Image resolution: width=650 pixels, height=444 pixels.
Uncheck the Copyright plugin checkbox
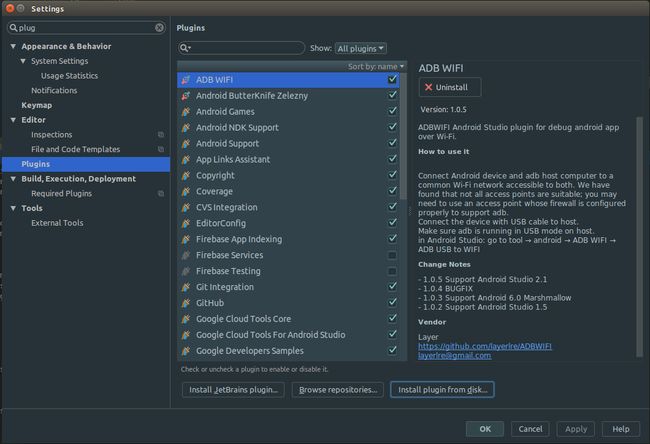tap(392, 175)
